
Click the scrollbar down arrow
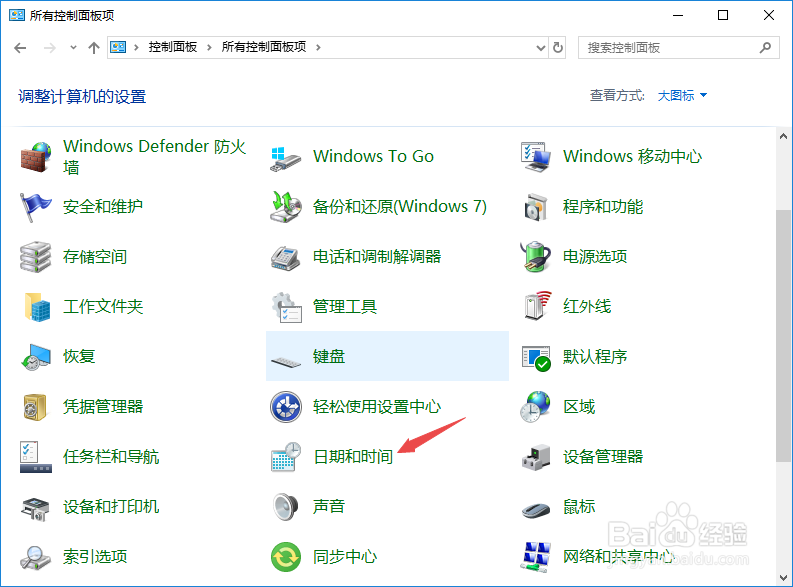[783, 577]
